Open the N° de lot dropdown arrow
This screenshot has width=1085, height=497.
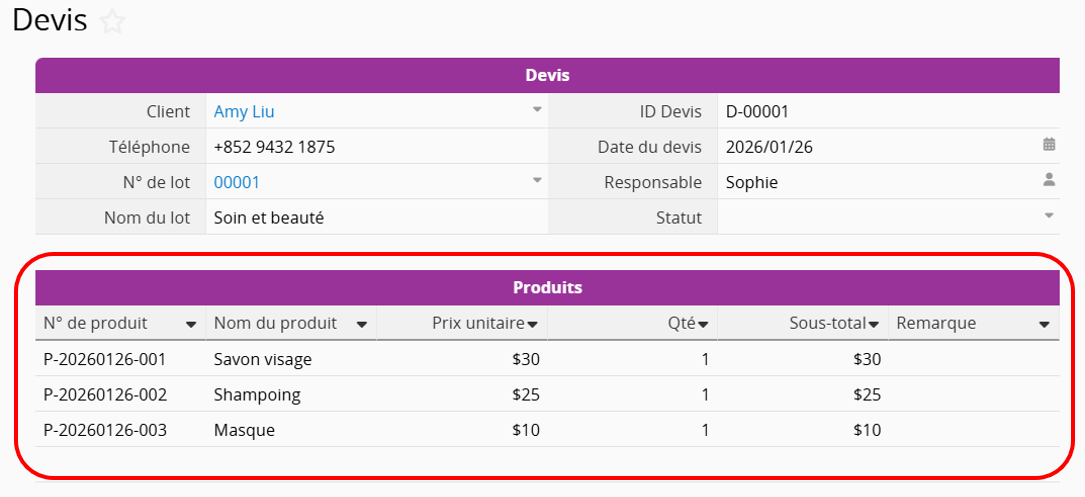(x=537, y=181)
